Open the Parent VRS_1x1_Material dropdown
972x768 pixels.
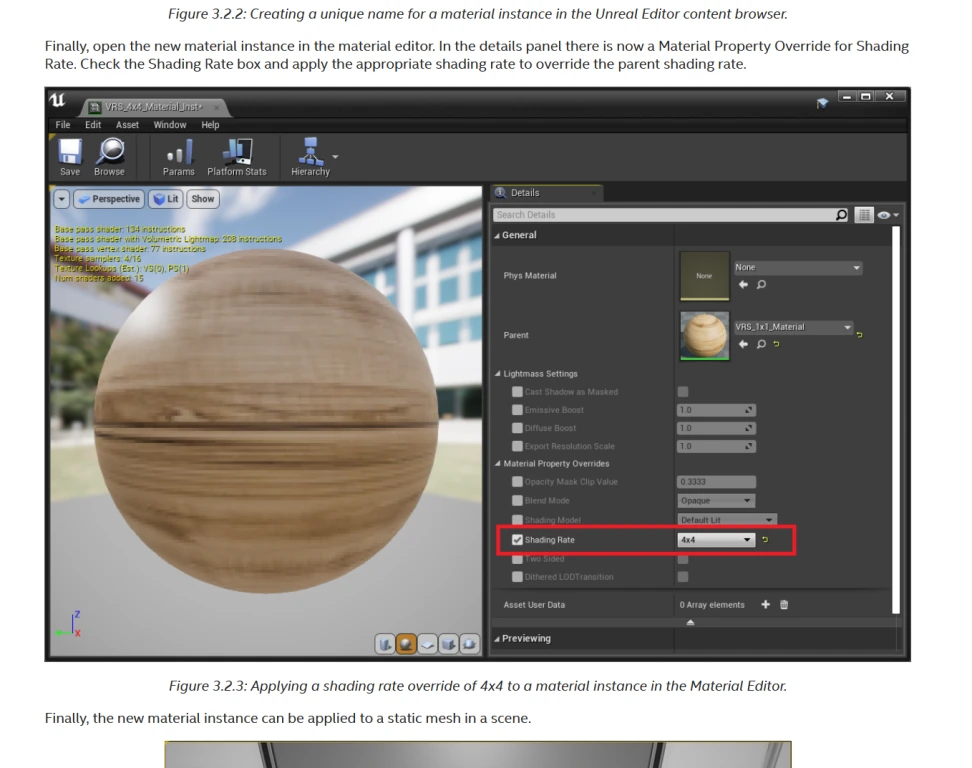(x=793, y=328)
